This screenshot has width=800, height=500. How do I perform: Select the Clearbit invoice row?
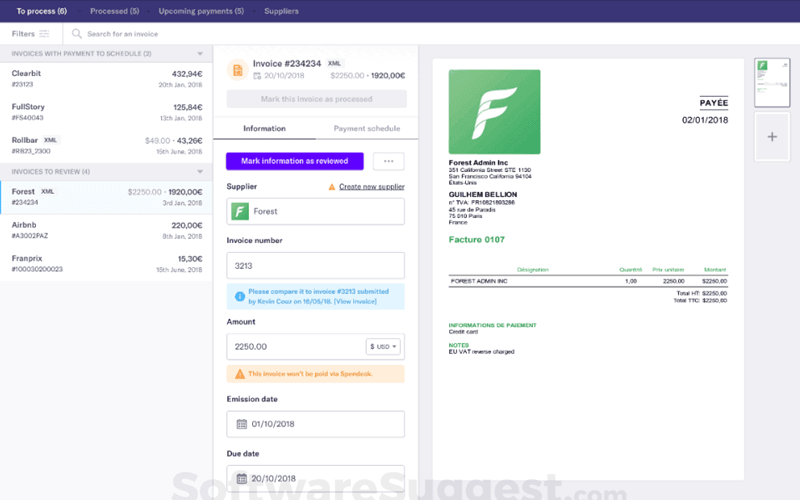(x=107, y=79)
